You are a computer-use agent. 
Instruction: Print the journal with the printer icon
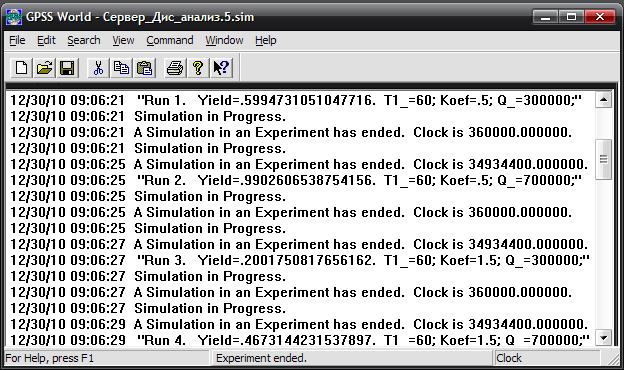(x=175, y=68)
